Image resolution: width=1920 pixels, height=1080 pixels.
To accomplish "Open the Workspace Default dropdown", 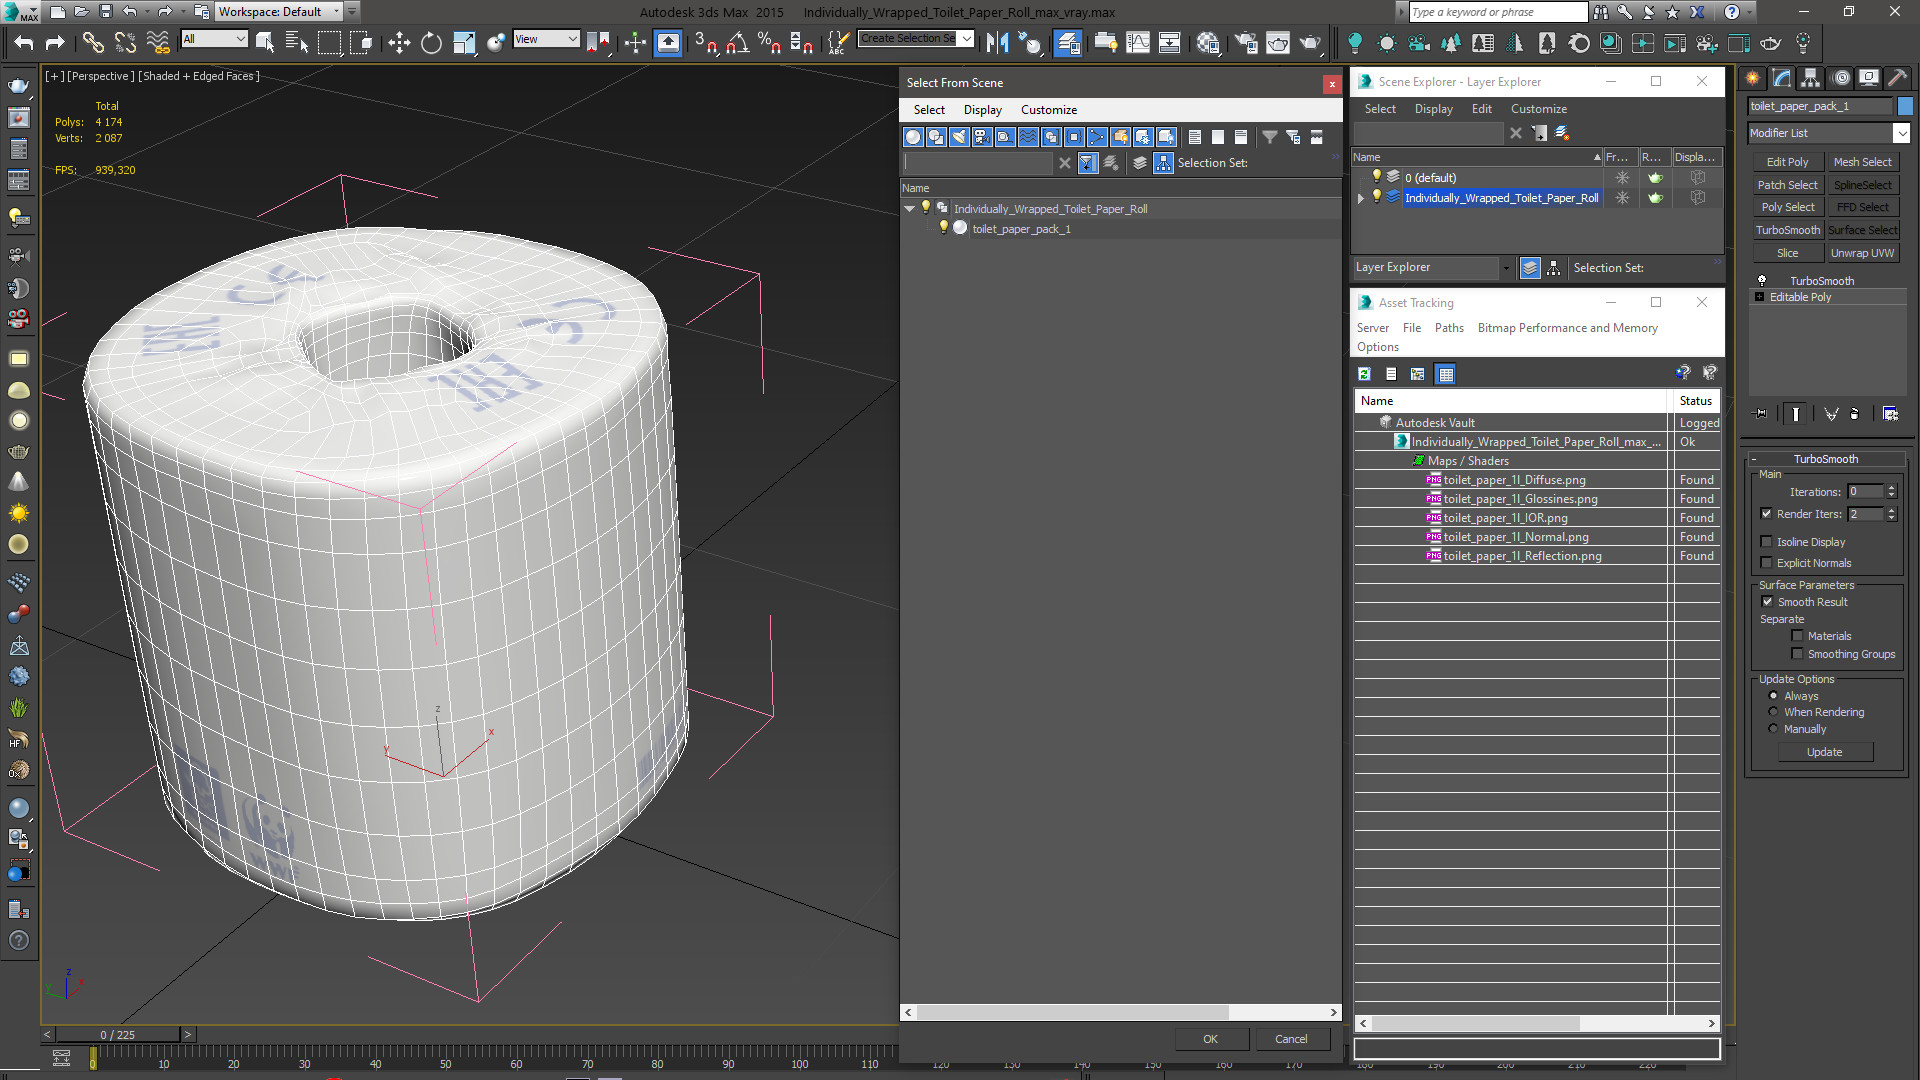I will click(x=336, y=12).
